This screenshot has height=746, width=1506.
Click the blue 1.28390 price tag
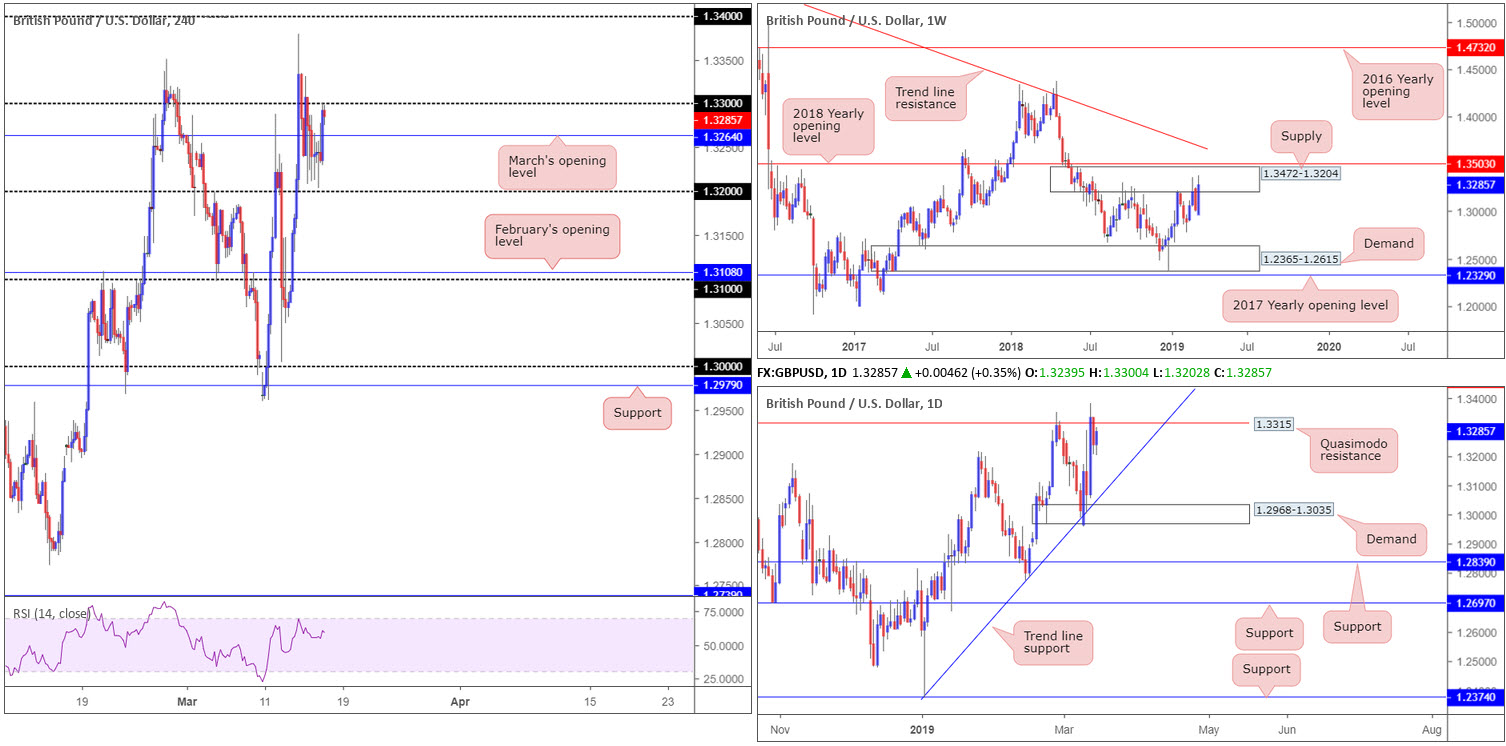coord(1475,562)
